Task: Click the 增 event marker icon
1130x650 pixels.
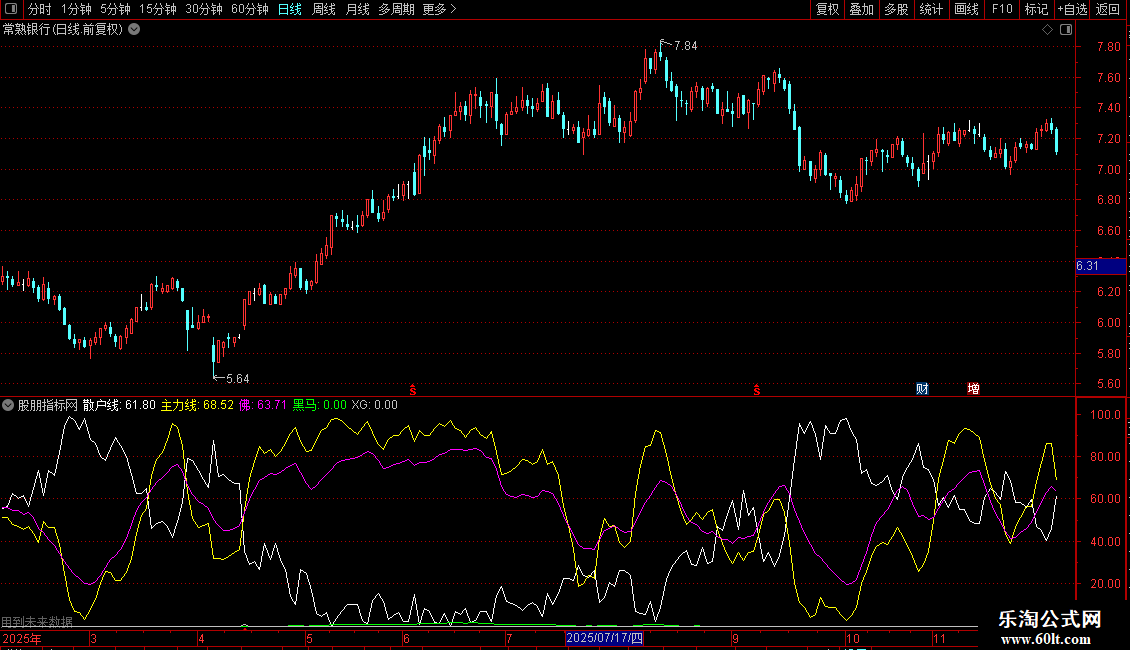Action: (973, 389)
